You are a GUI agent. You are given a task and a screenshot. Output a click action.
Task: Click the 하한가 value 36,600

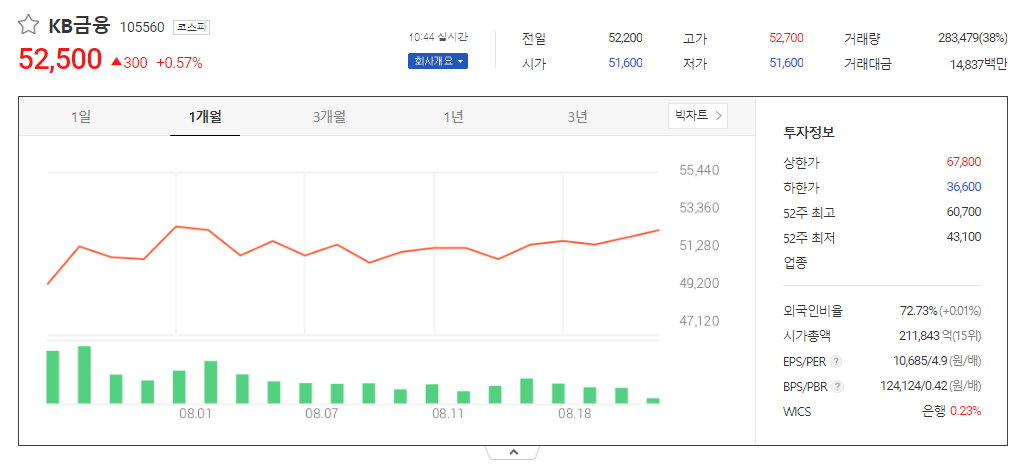point(964,187)
